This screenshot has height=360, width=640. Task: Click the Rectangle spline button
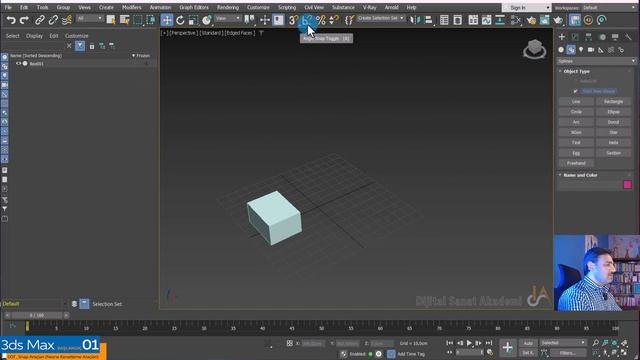[613, 102]
